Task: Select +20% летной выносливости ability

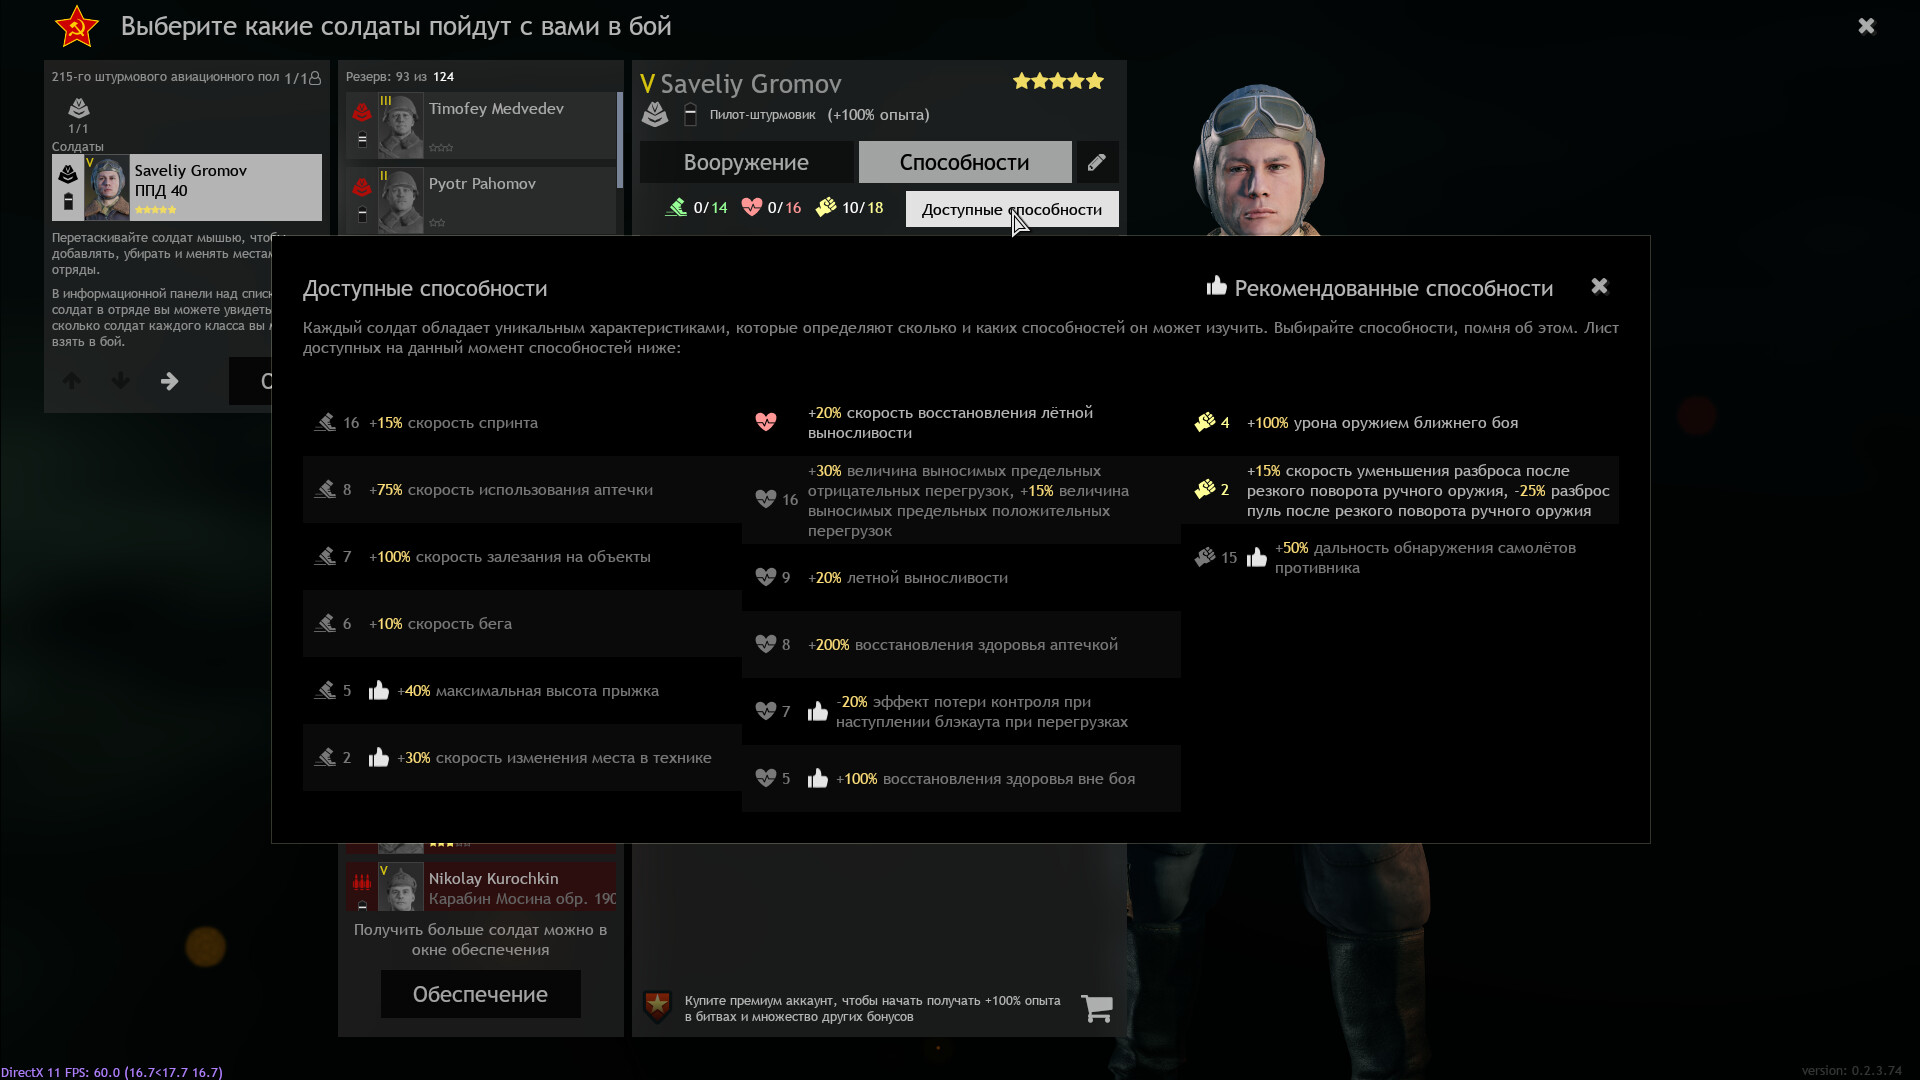Action: tap(961, 578)
